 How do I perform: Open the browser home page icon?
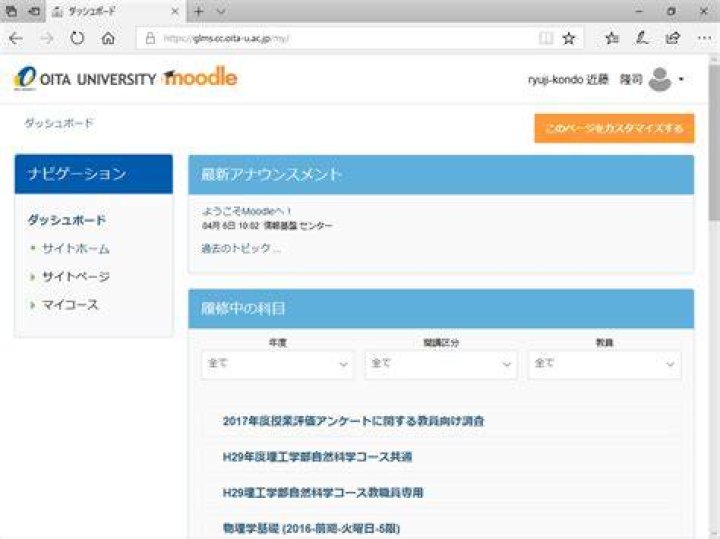(108, 38)
